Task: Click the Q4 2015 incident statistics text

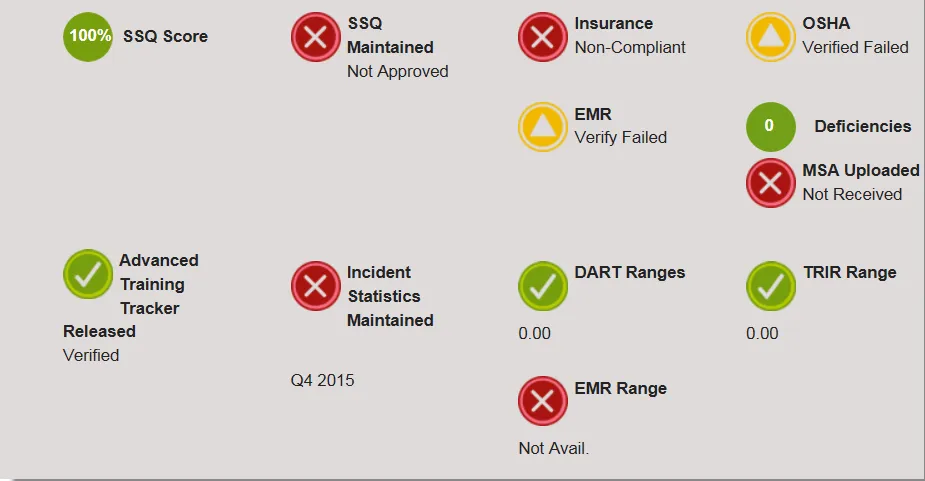Action: point(322,380)
